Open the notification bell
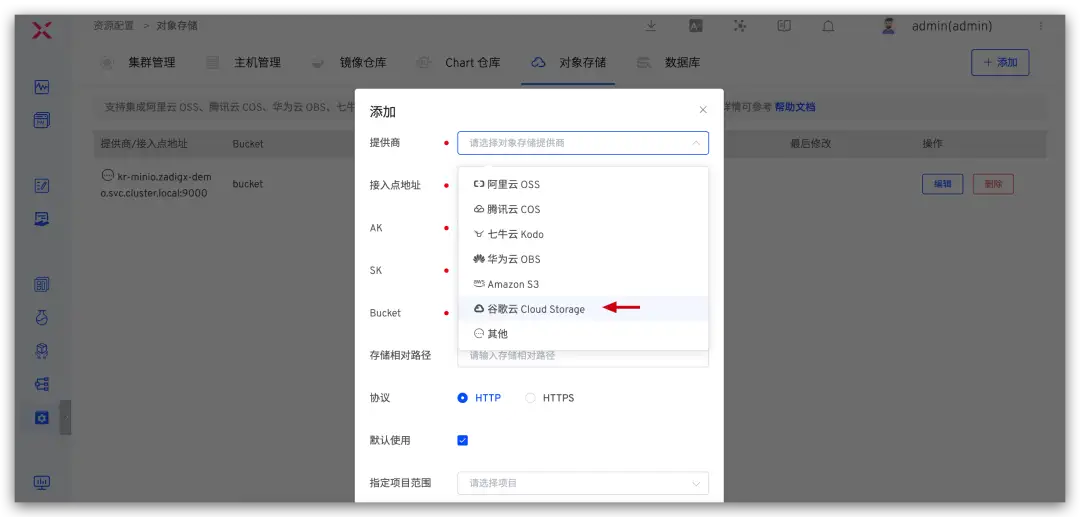Viewport: 1080px width, 517px height. tap(829, 26)
